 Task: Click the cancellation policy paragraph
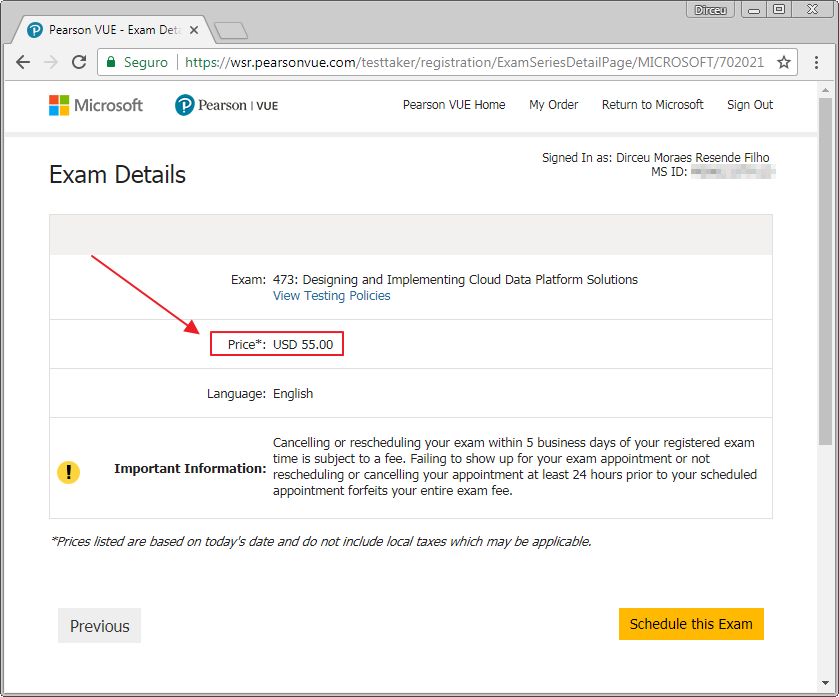515,466
